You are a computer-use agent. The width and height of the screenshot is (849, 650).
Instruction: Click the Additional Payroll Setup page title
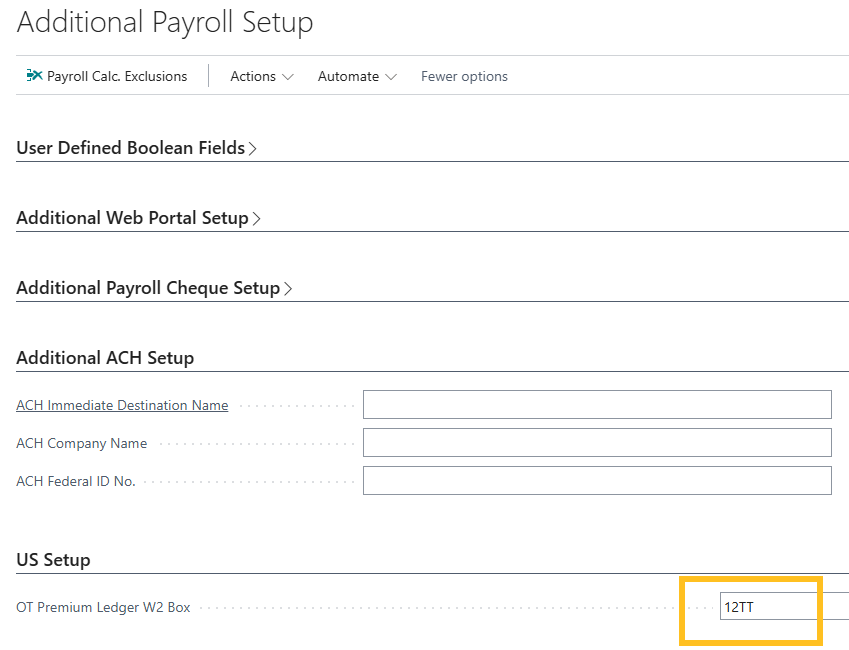(164, 22)
